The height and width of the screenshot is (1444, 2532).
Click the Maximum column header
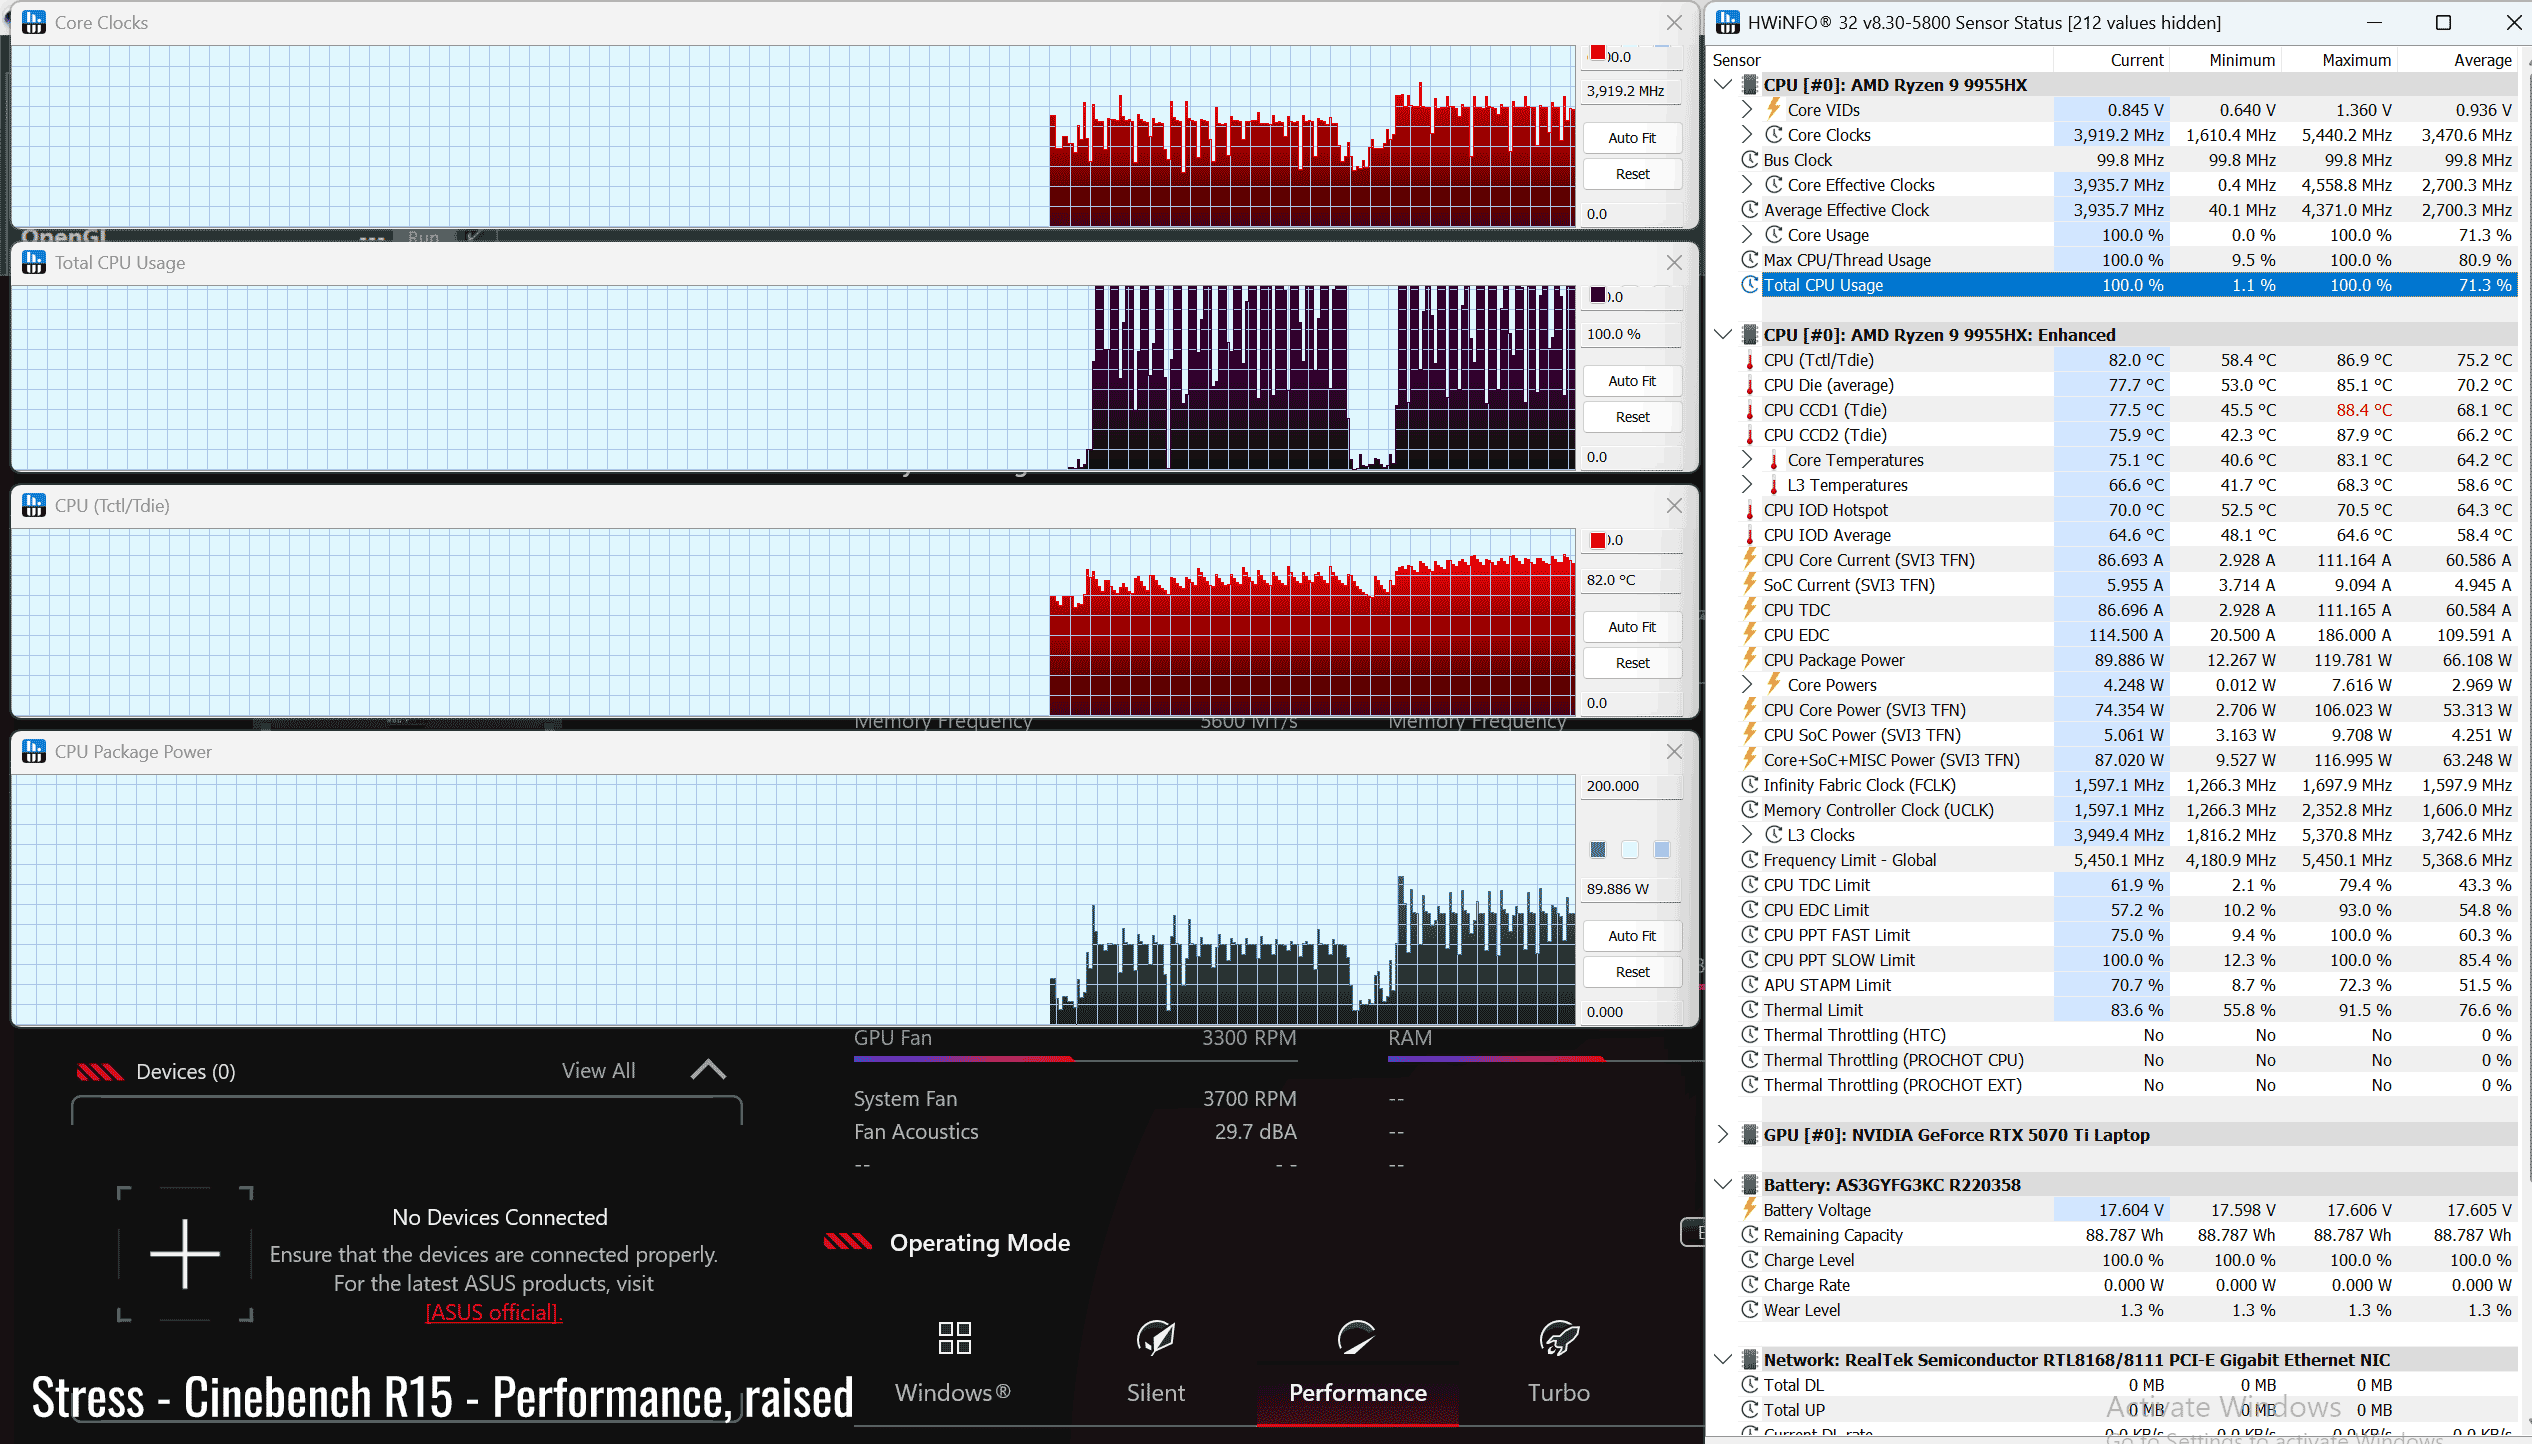point(2355,60)
